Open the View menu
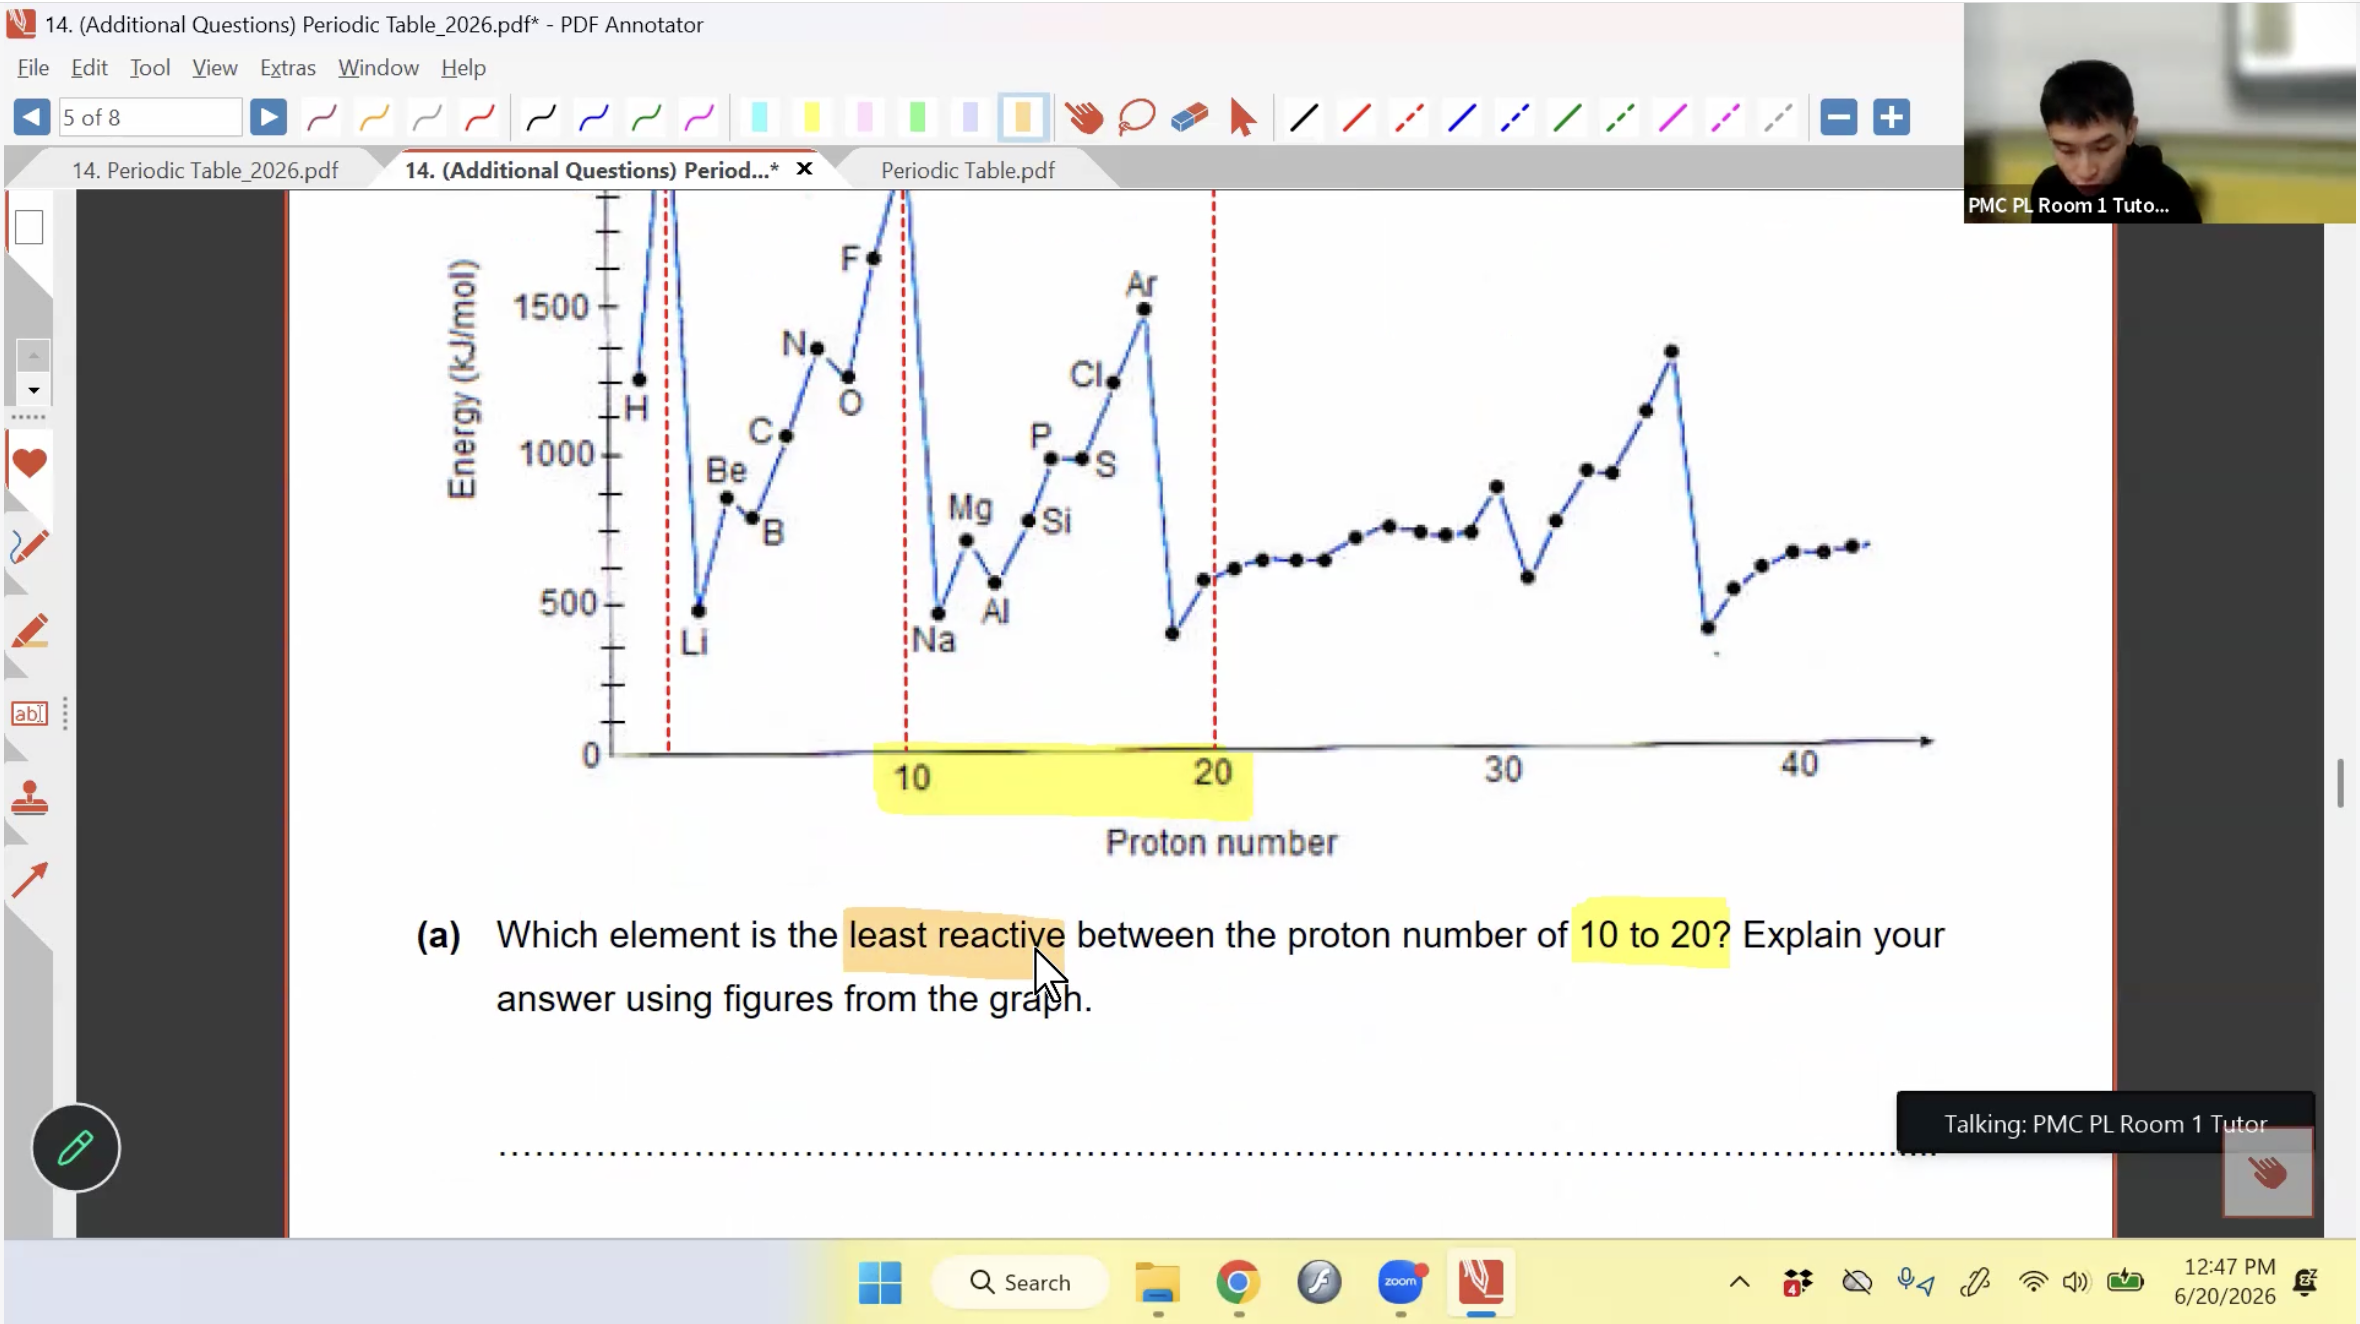This screenshot has height=1324, width=2360. pyautogui.click(x=215, y=68)
